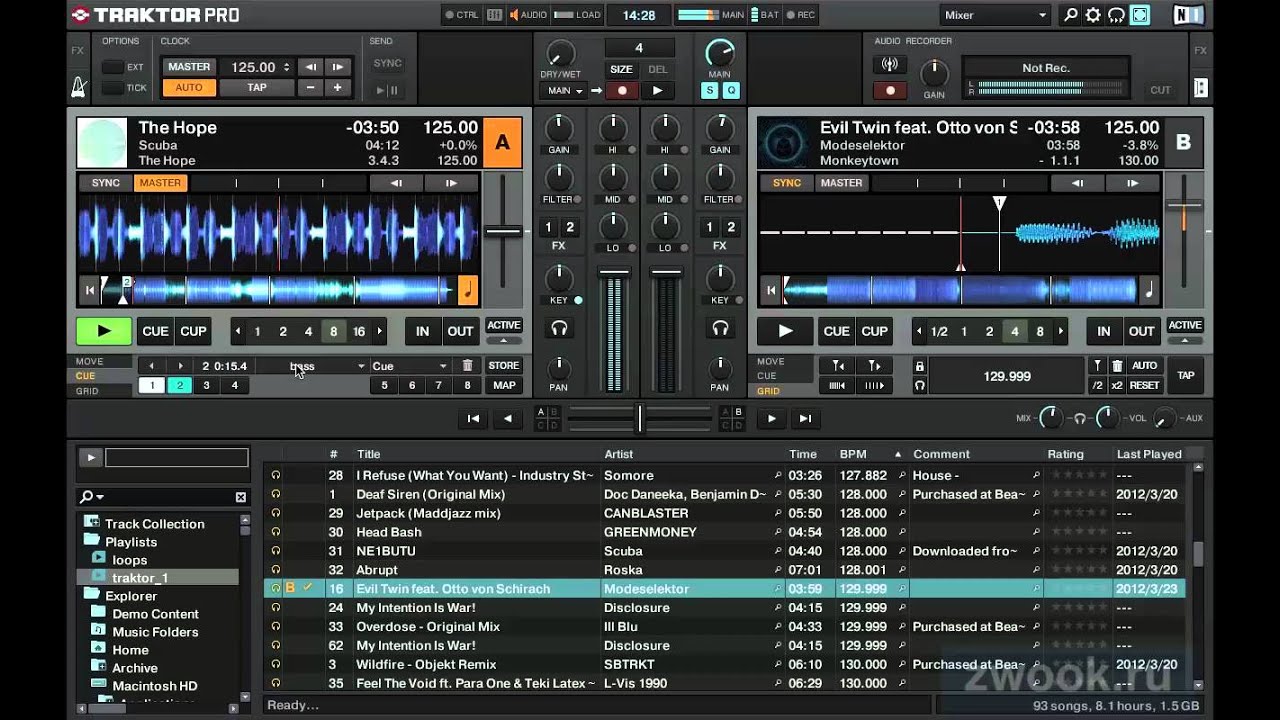Switch Deck B advanced panel to CUE
Screen dimensions: 1280x720
point(767,376)
